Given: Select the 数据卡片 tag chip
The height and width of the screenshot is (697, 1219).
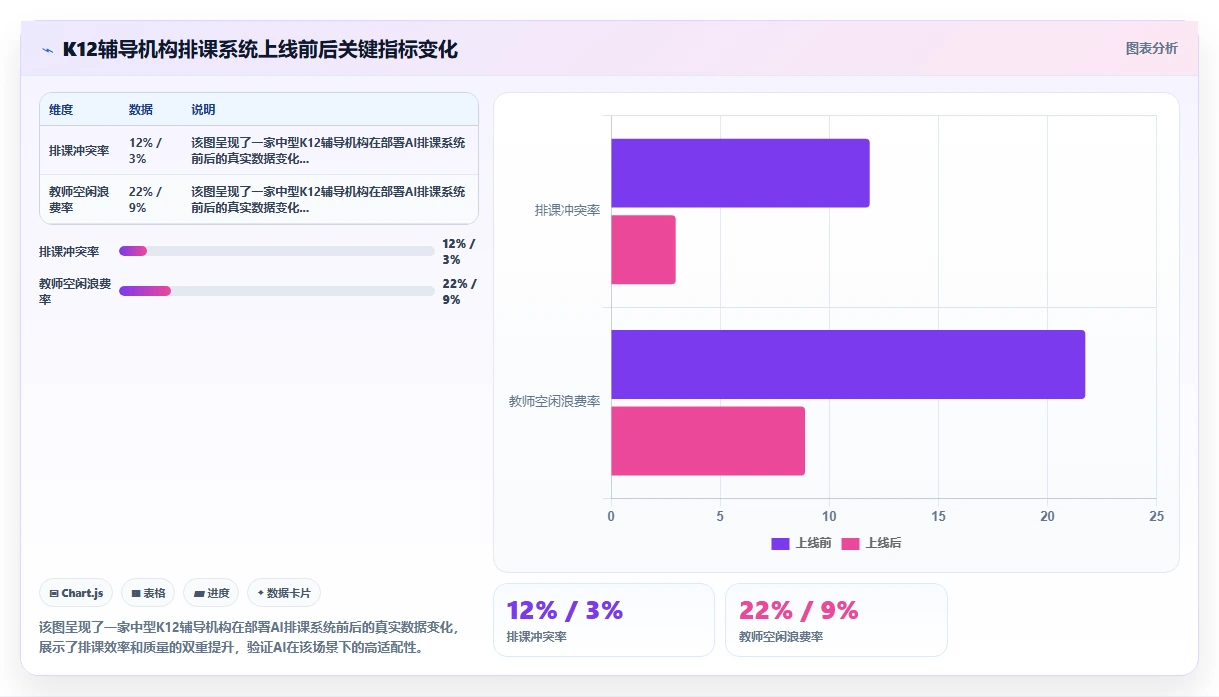Looking at the screenshot, I should pyautogui.click(x=284, y=593).
